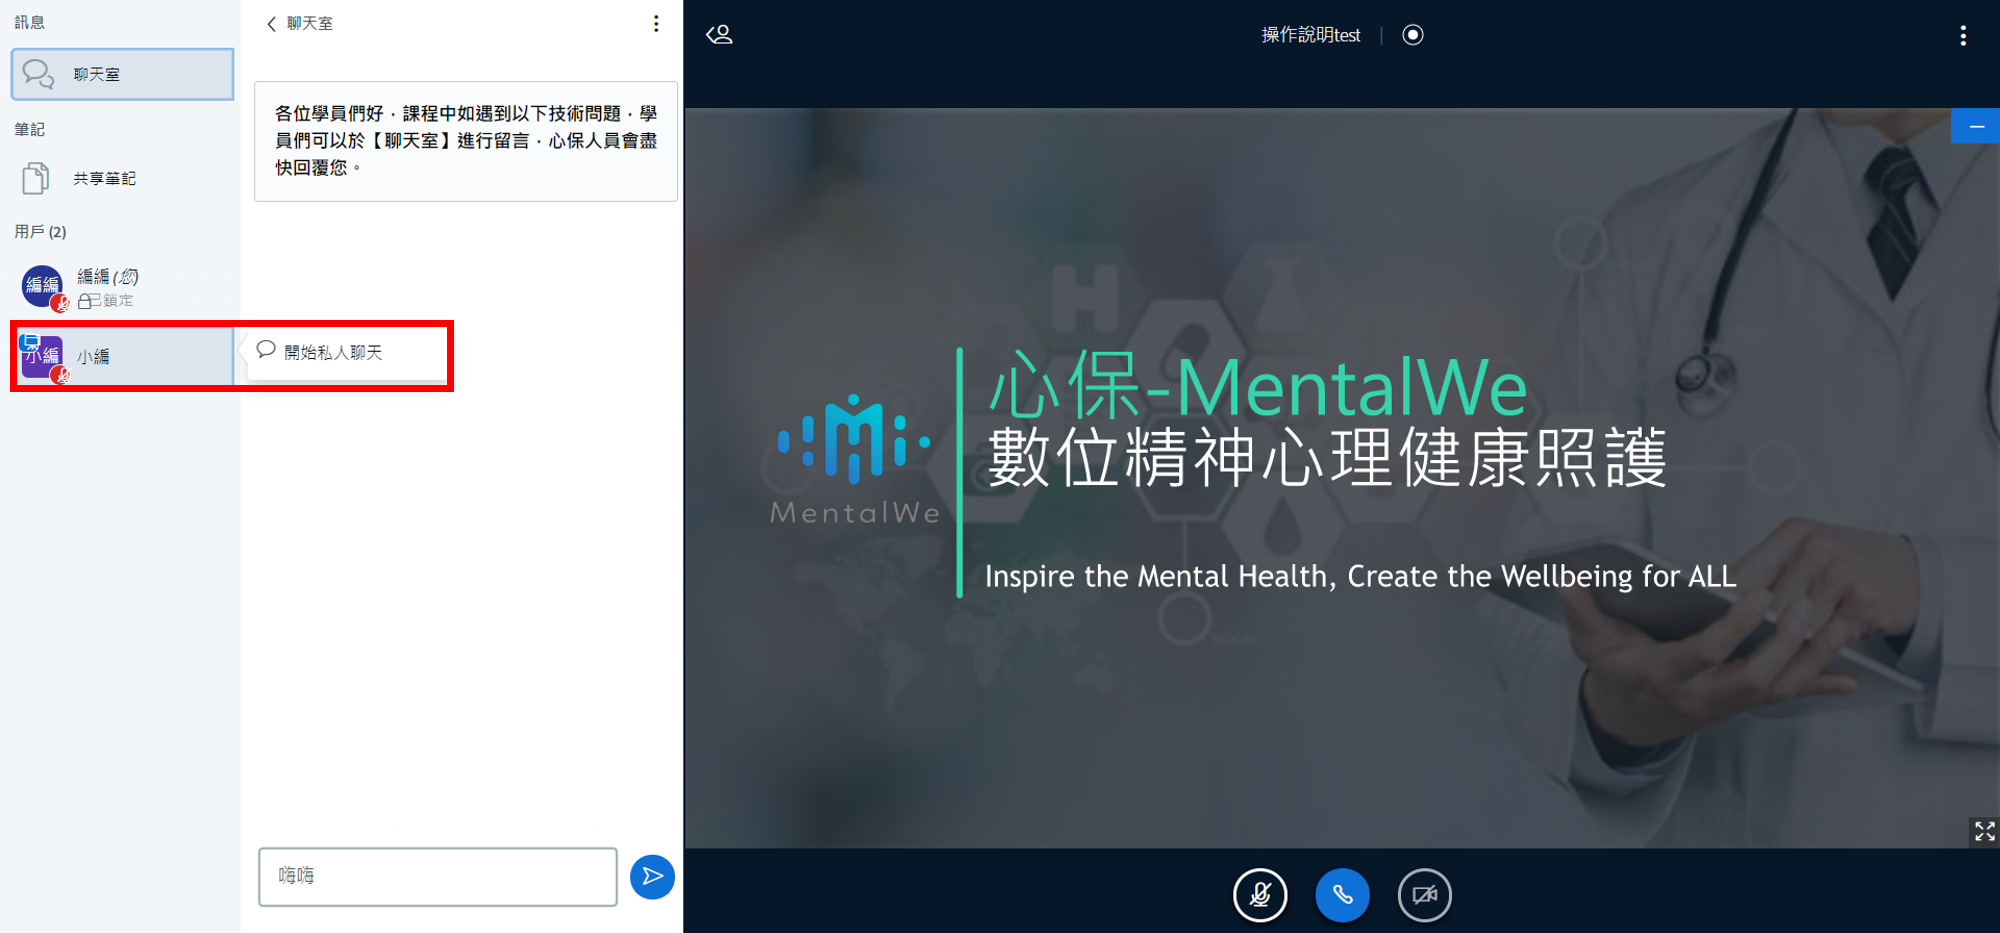Make presentation fullscreen
Image resolution: width=2000 pixels, height=933 pixels.
1984,831
